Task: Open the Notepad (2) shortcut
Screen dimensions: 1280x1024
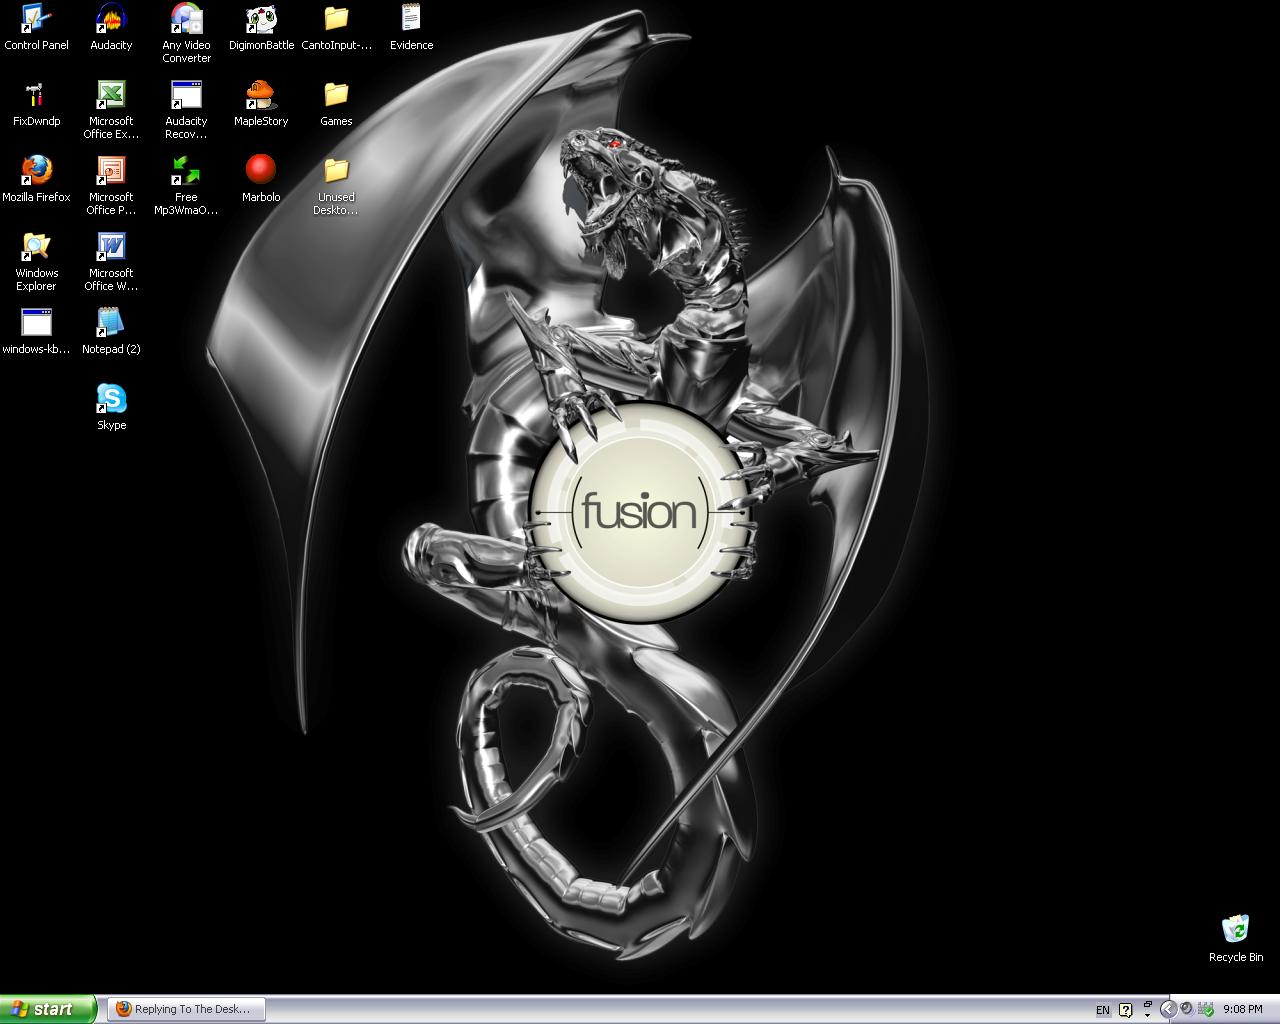Action: (x=111, y=331)
